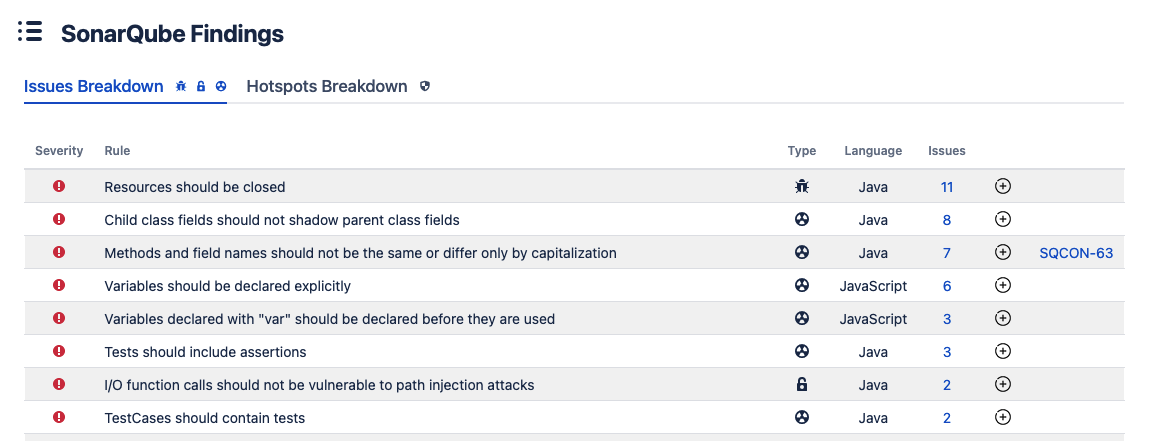Switch to the Hotspots Breakdown tab
The height and width of the screenshot is (441, 1154).
click(x=327, y=86)
